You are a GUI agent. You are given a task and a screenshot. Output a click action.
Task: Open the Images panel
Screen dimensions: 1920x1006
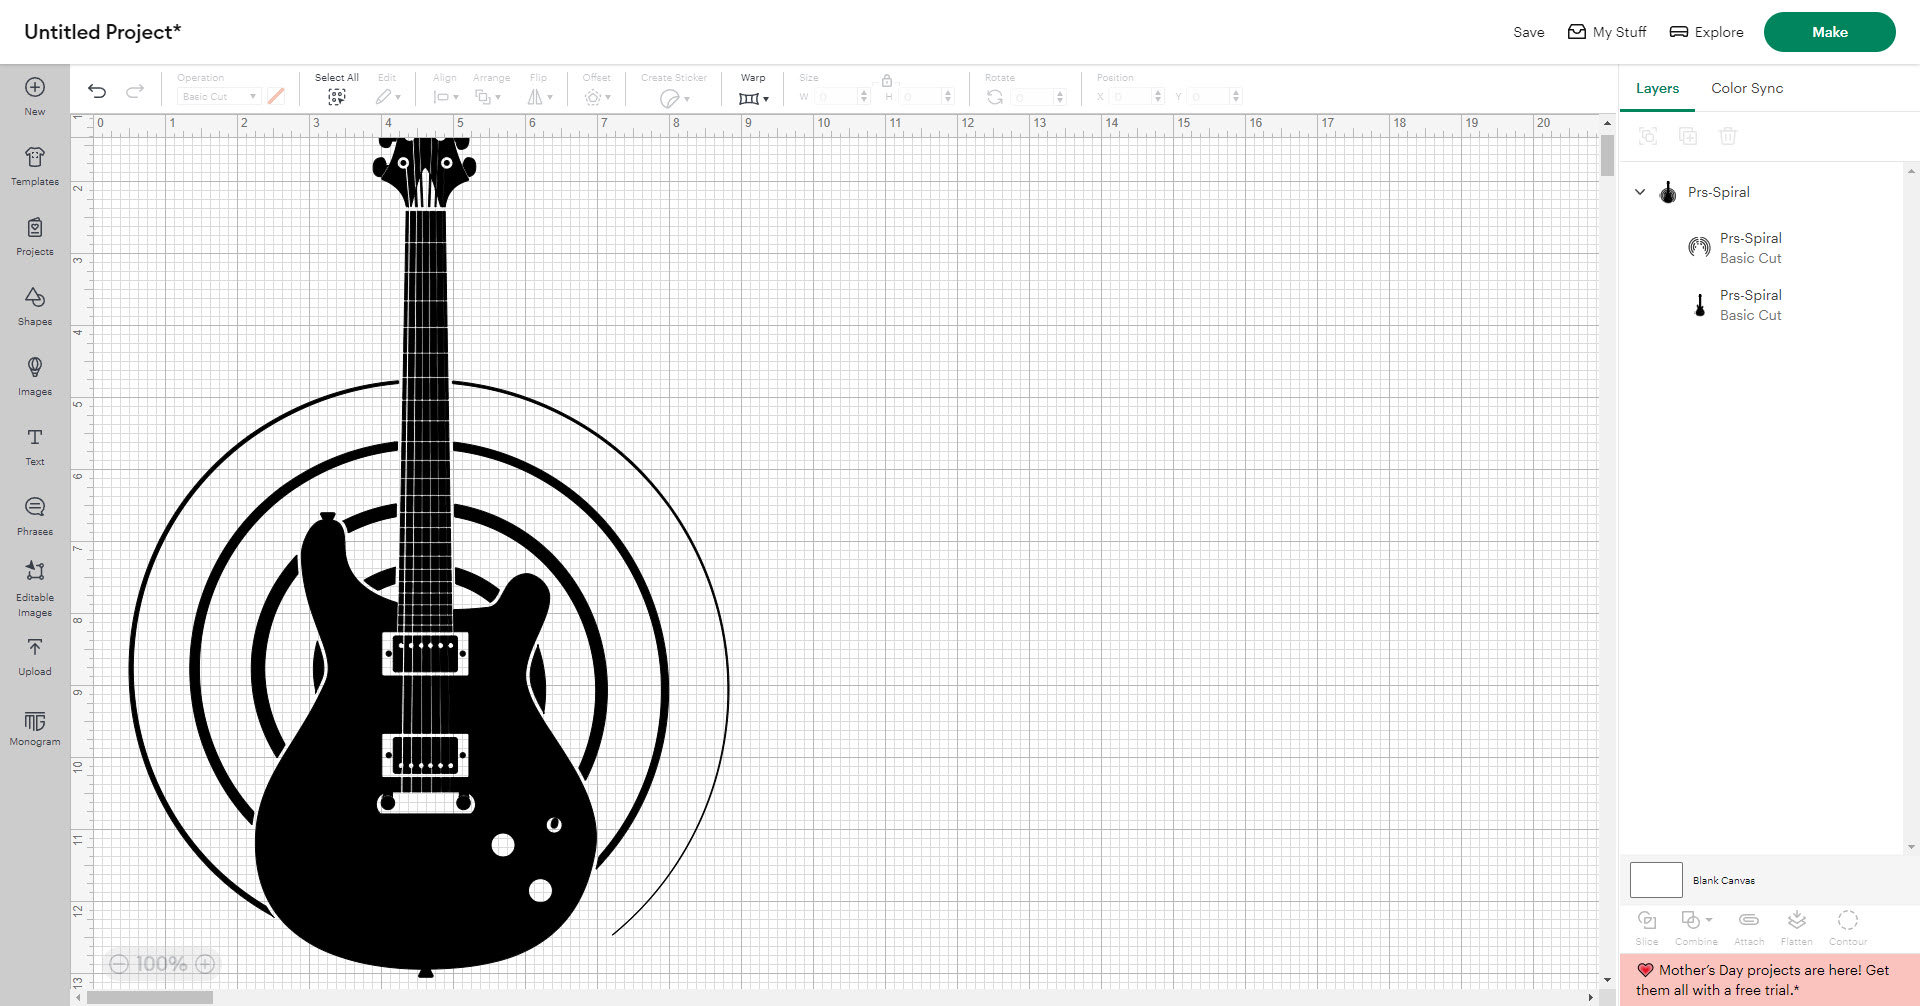(x=34, y=375)
